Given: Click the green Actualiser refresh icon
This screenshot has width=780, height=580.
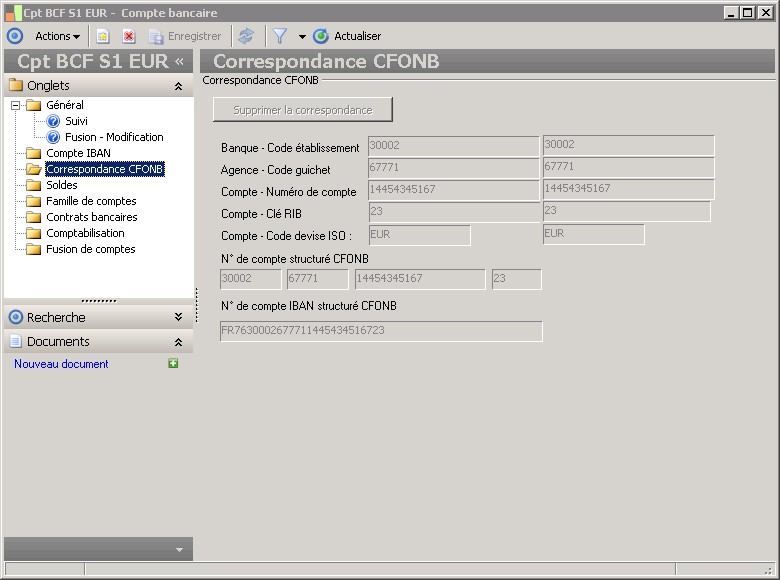Looking at the screenshot, I should coord(321,36).
